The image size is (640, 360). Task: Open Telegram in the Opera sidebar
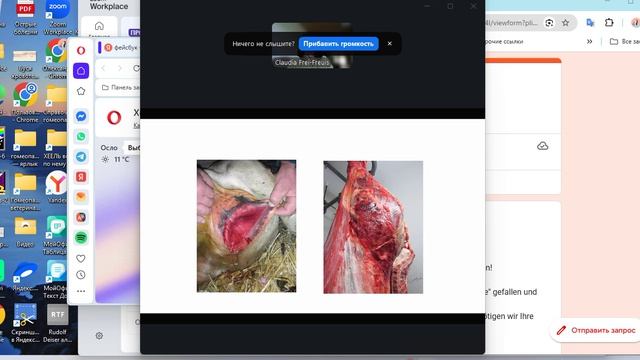[81, 157]
